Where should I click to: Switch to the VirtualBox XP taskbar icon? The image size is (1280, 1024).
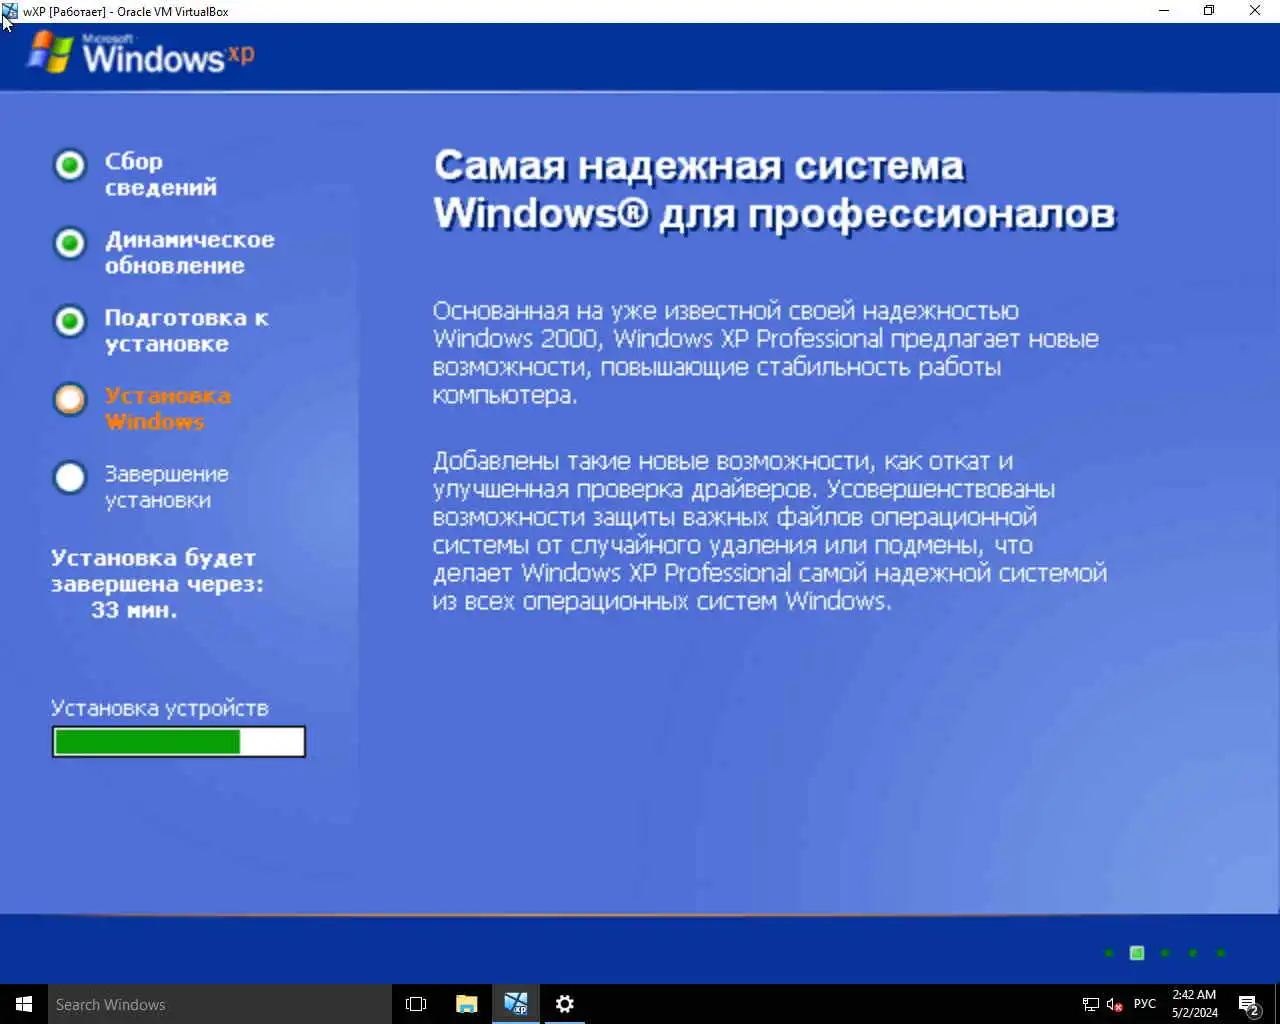click(516, 1004)
